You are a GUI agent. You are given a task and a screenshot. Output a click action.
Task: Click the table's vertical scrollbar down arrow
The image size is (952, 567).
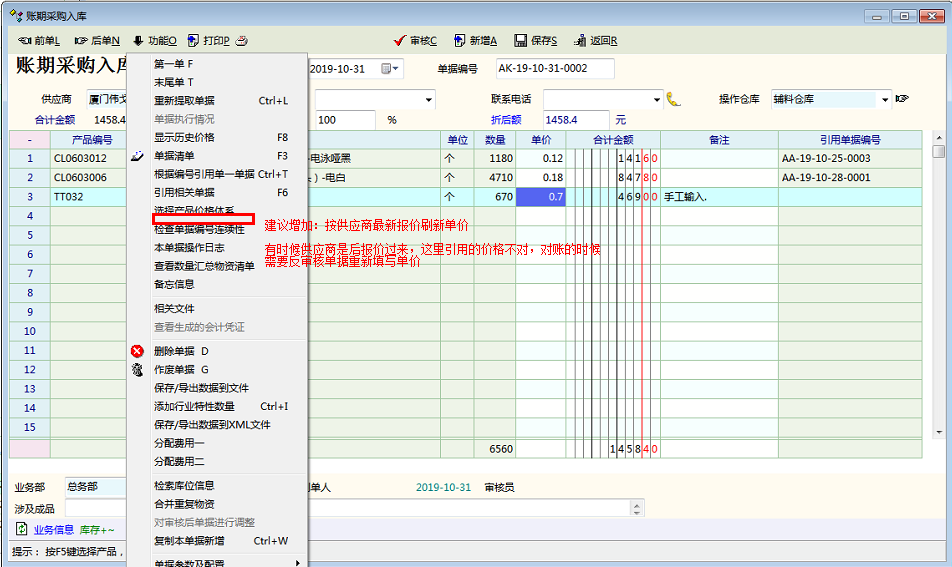pyautogui.click(x=938, y=432)
